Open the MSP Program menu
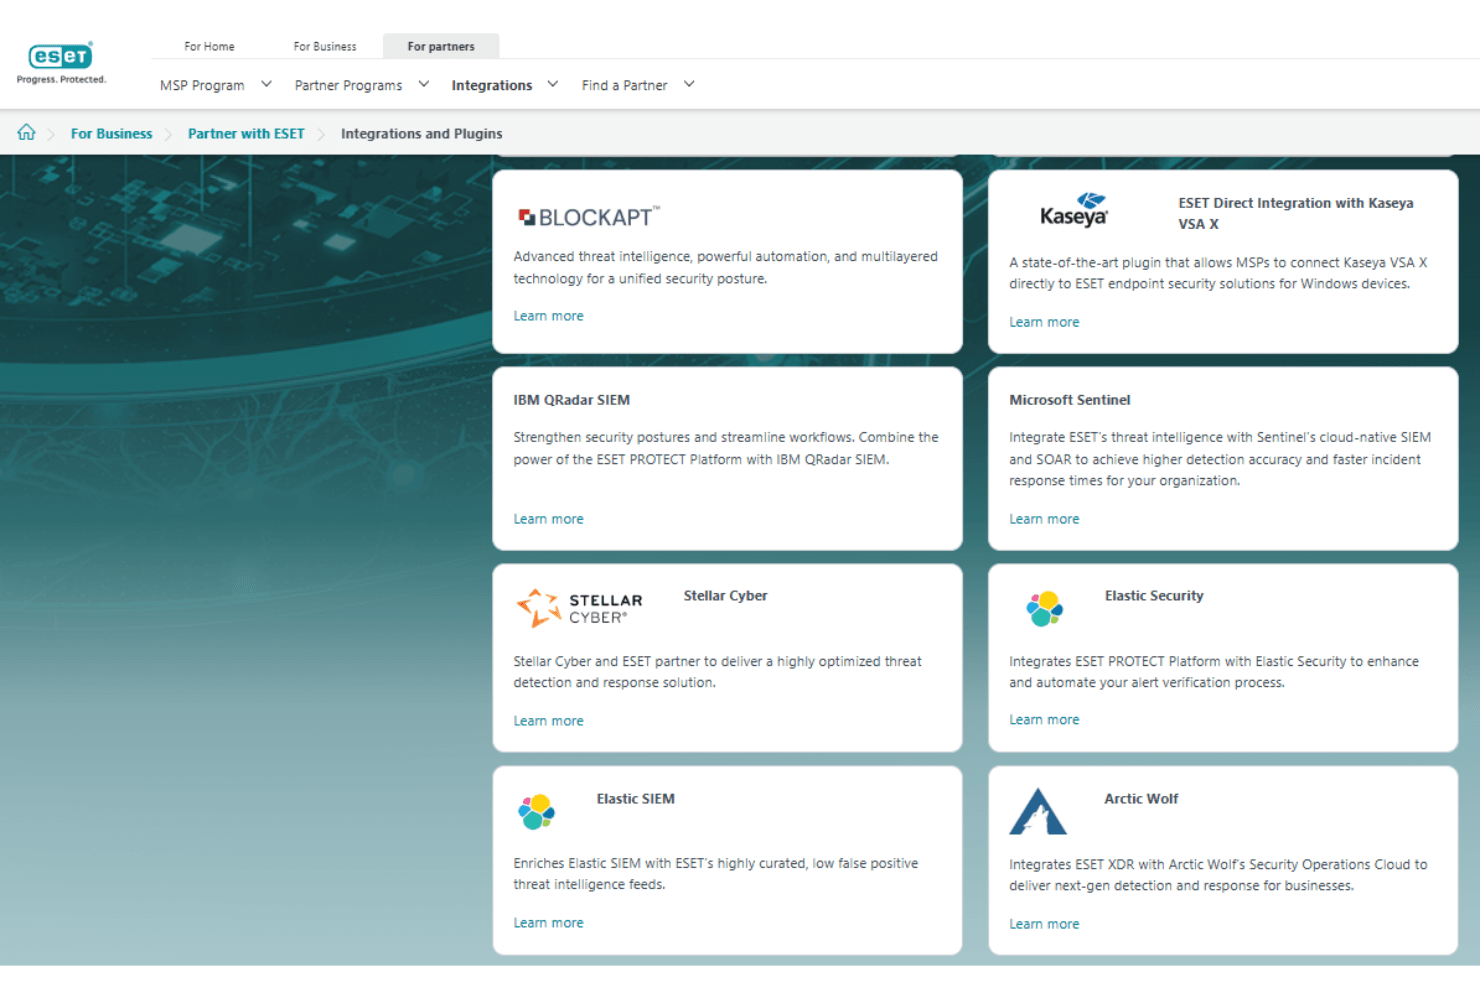Viewport: 1480px width, 987px height. pyautogui.click(x=202, y=85)
